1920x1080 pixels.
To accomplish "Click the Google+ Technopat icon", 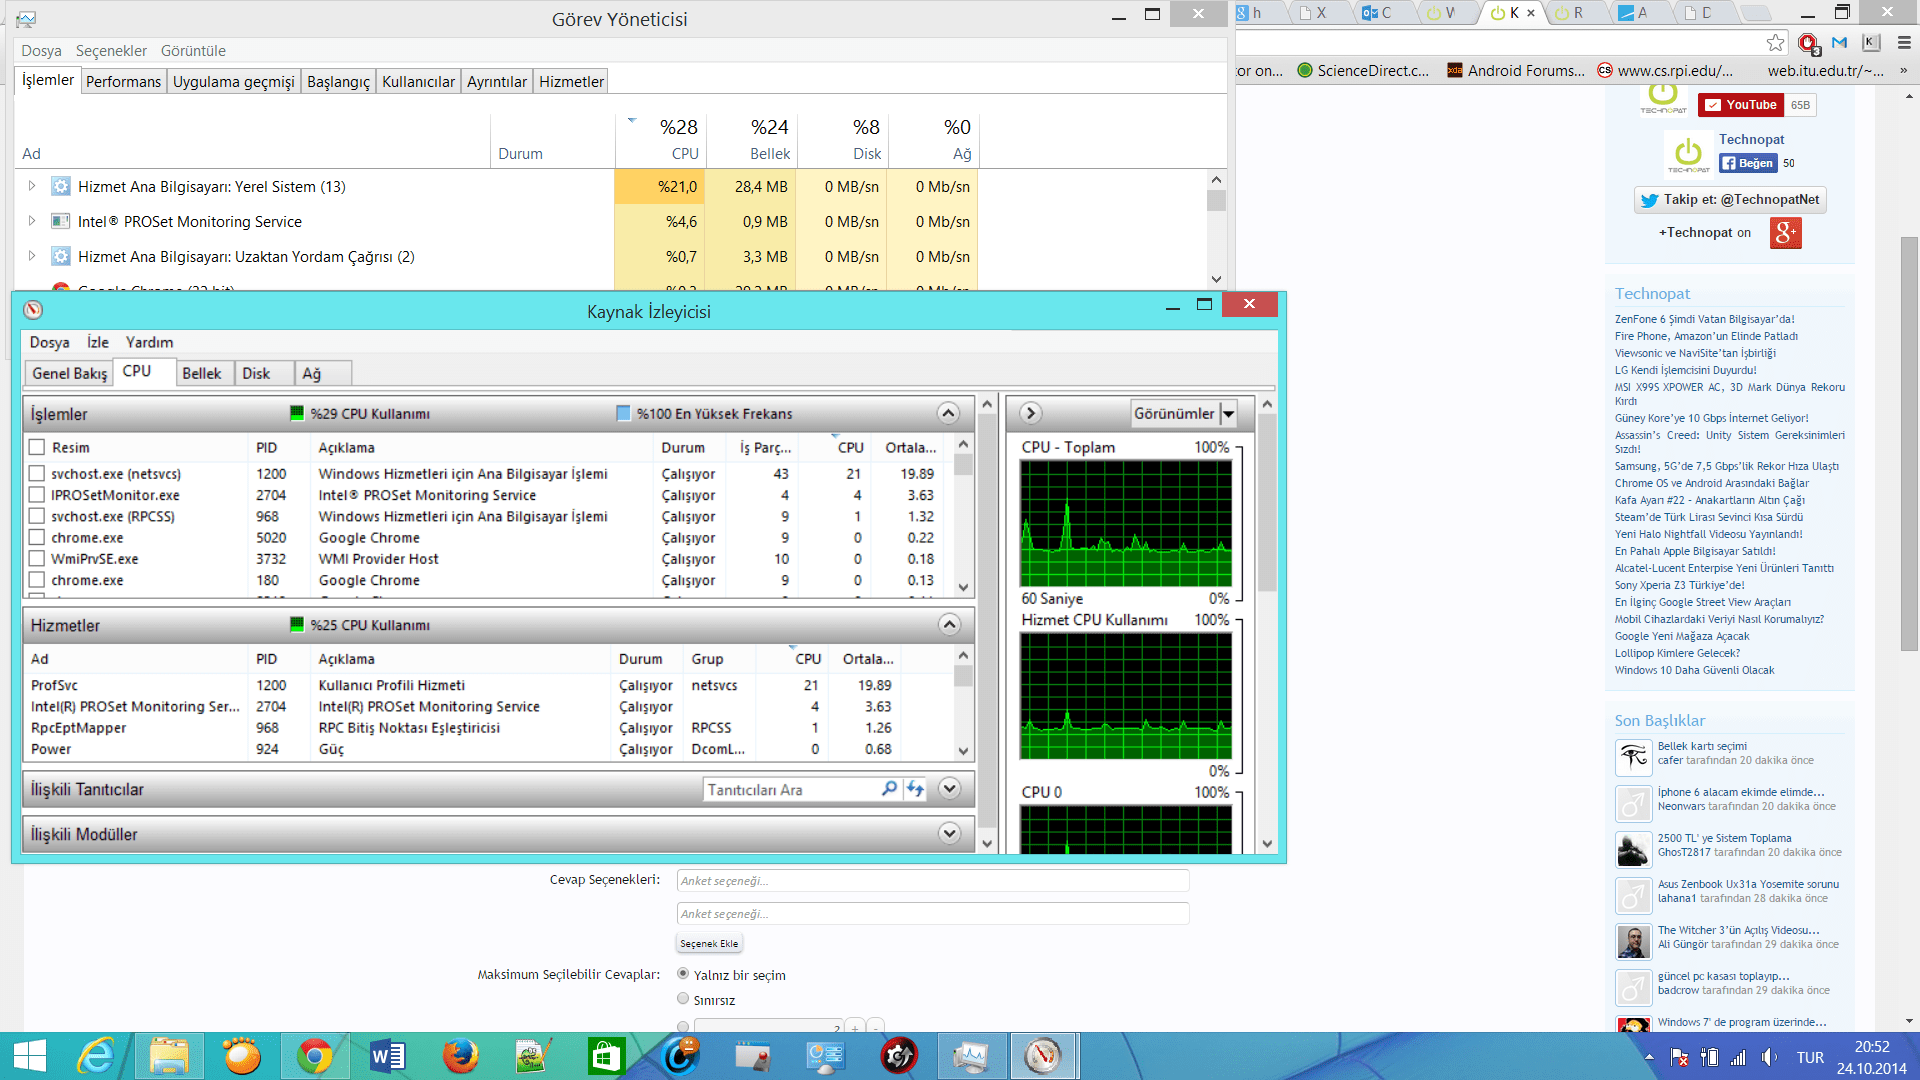I will (1785, 233).
